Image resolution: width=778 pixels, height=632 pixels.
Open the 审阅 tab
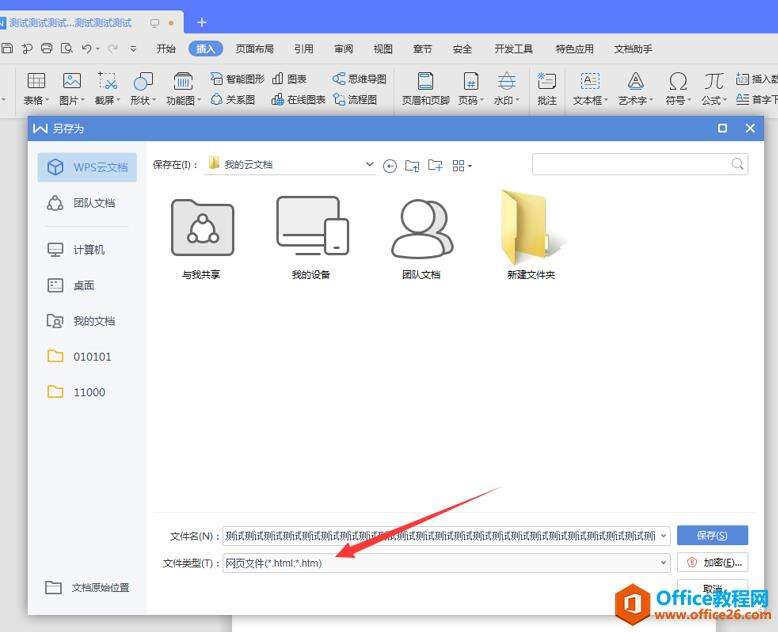[343, 49]
